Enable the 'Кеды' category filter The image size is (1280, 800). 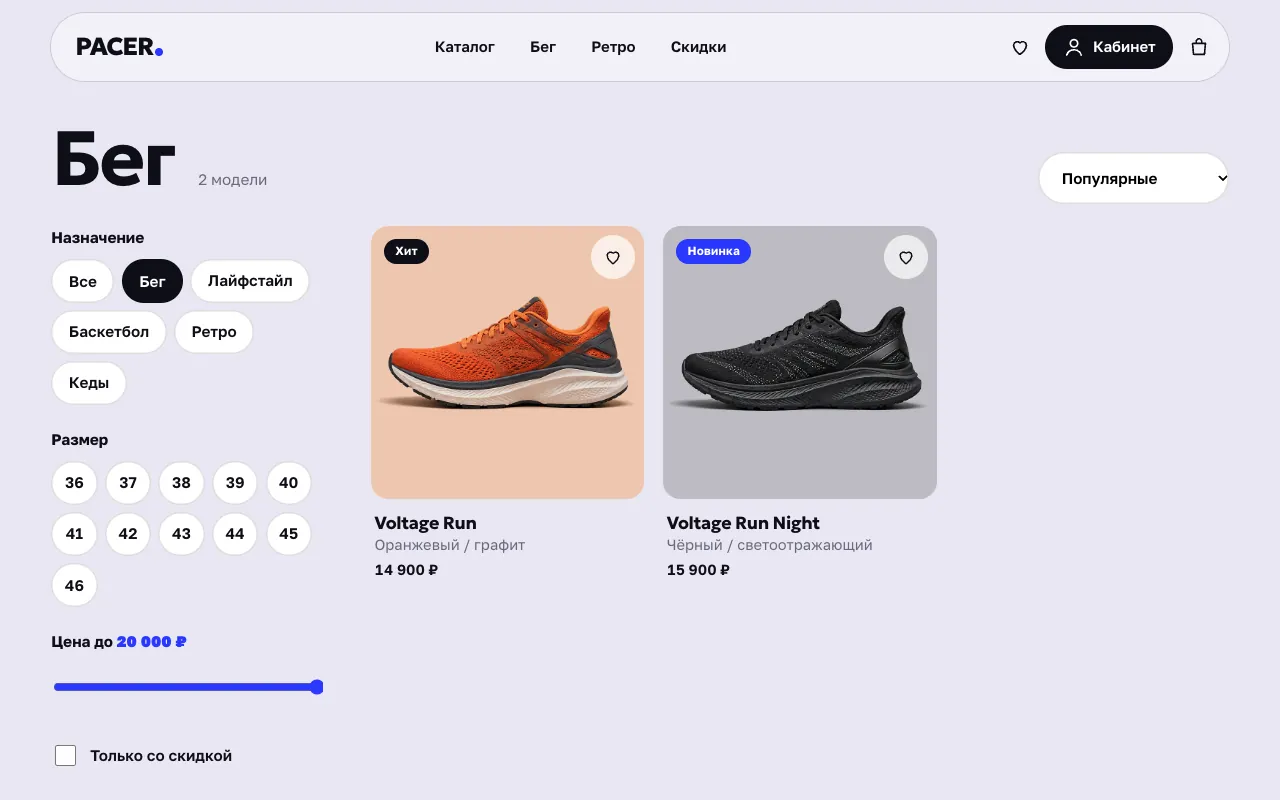pos(89,383)
